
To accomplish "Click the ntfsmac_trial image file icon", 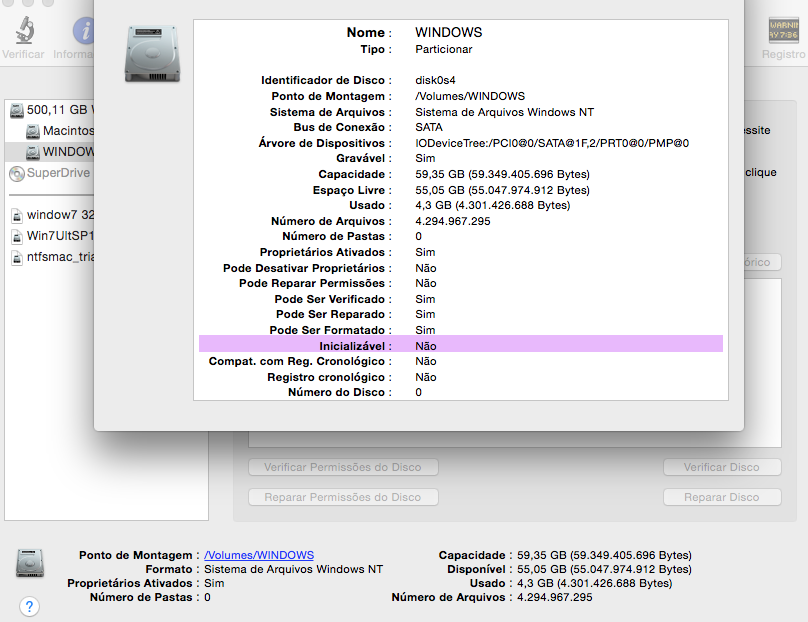I will [17, 257].
